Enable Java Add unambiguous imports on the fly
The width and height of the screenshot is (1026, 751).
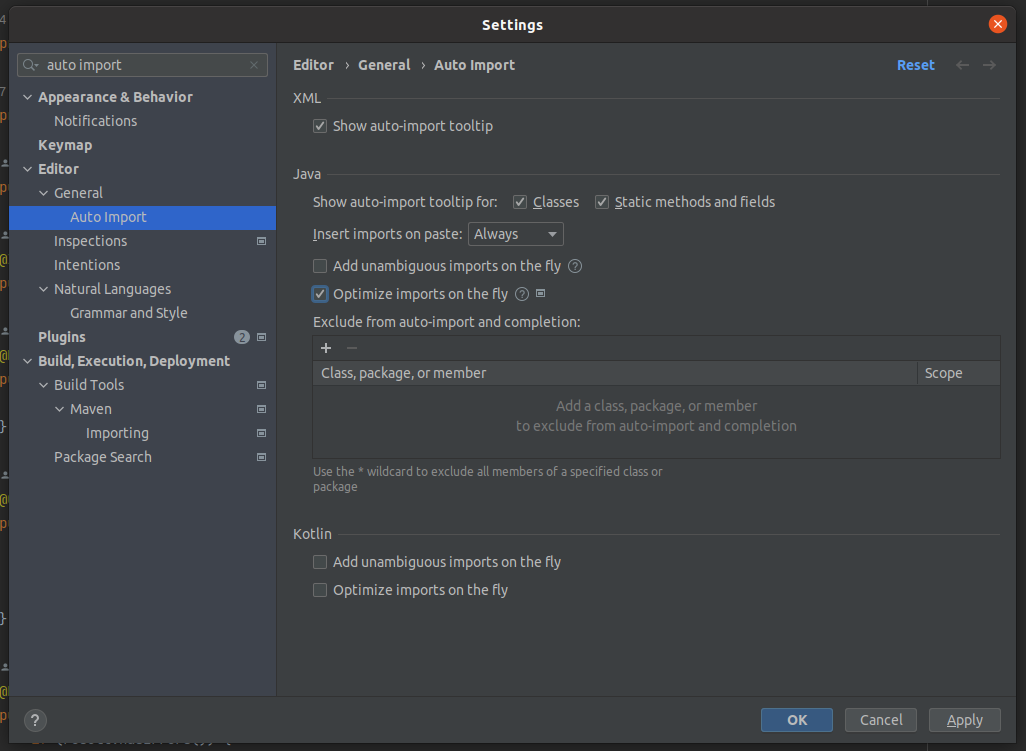320,266
